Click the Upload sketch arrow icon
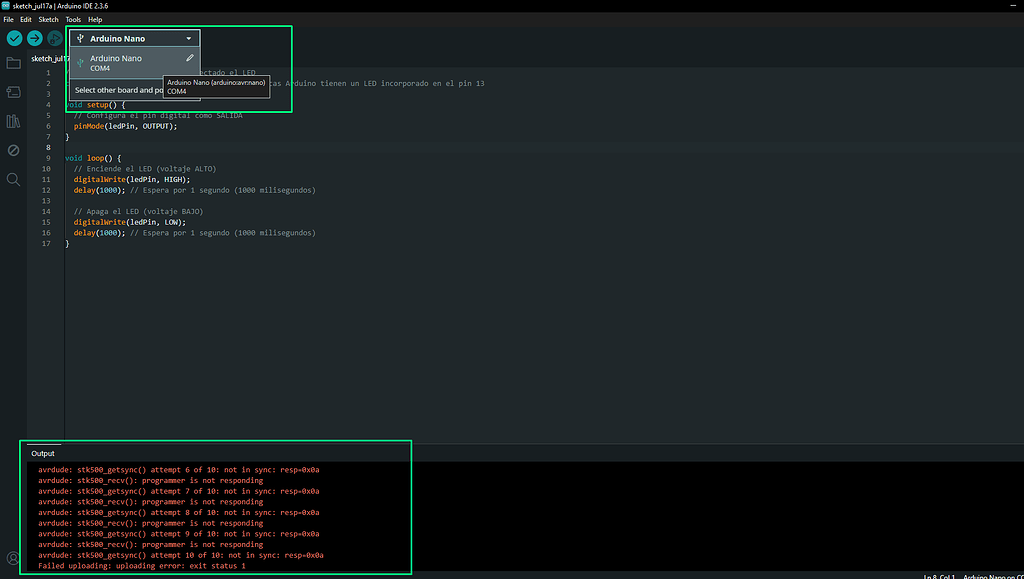This screenshot has height=579, width=1024. click(x=34, y=38)
